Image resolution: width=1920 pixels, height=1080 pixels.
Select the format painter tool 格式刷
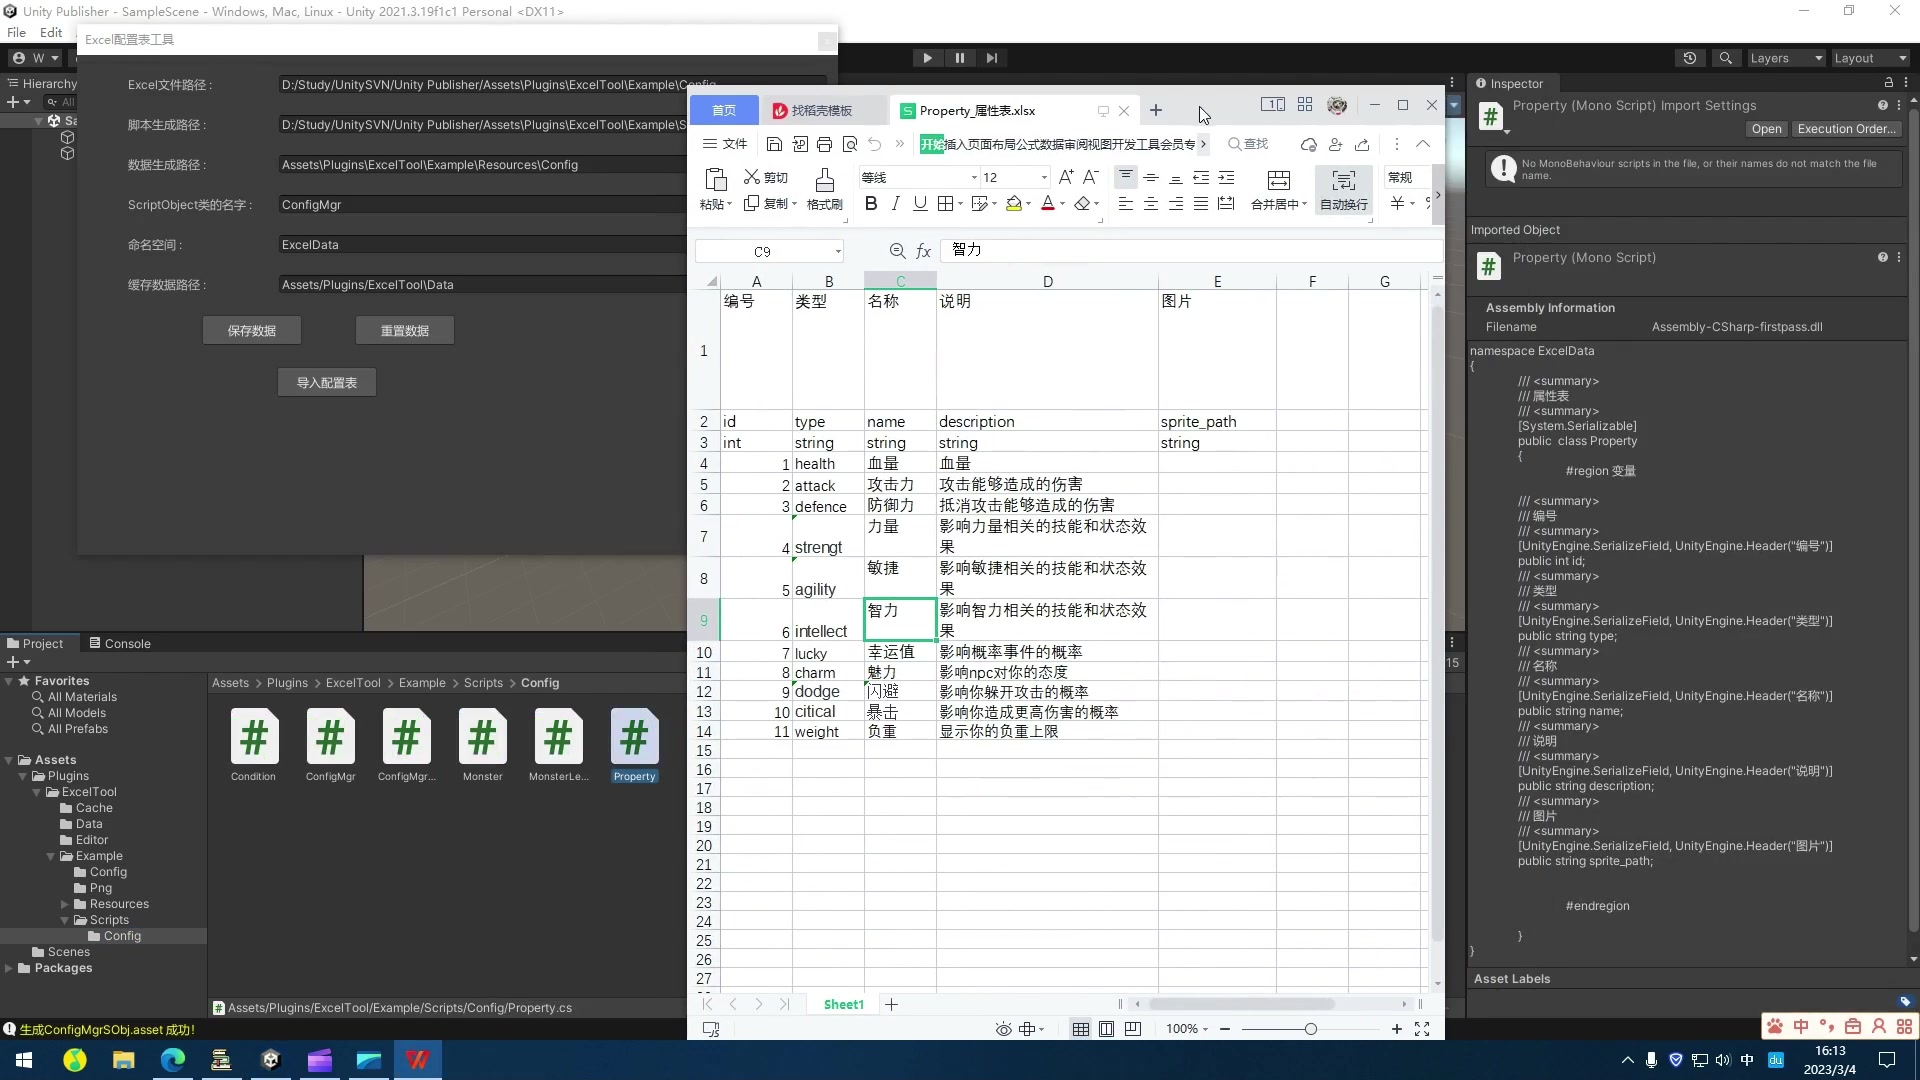pyautogui.click(x=824, y=188)
